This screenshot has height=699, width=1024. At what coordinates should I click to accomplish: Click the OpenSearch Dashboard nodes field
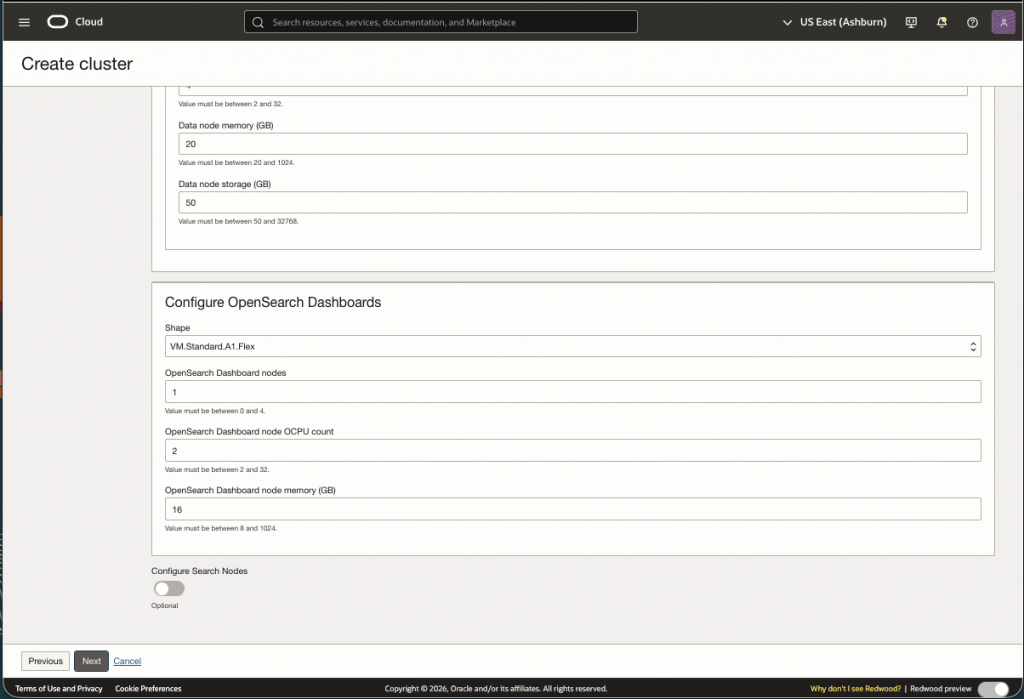(573, 392)
